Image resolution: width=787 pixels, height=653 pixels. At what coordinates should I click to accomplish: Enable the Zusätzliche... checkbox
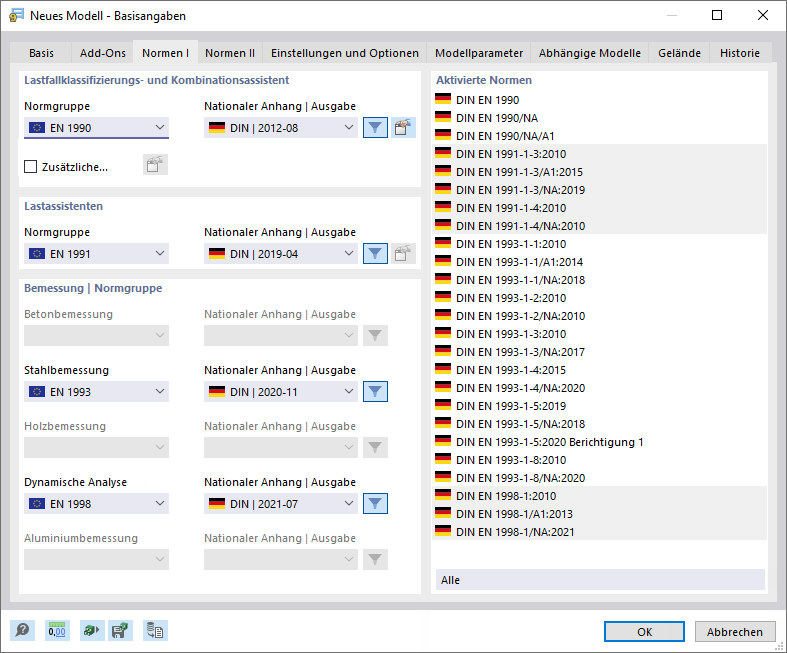point(31,167)
